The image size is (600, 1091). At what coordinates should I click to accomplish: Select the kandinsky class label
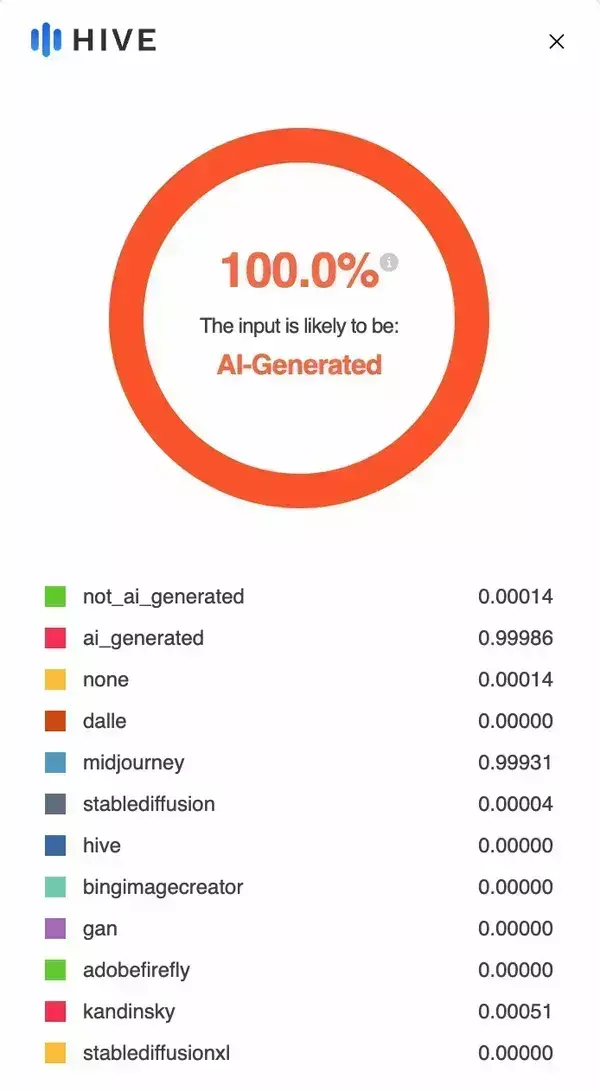click(129, 1012)
